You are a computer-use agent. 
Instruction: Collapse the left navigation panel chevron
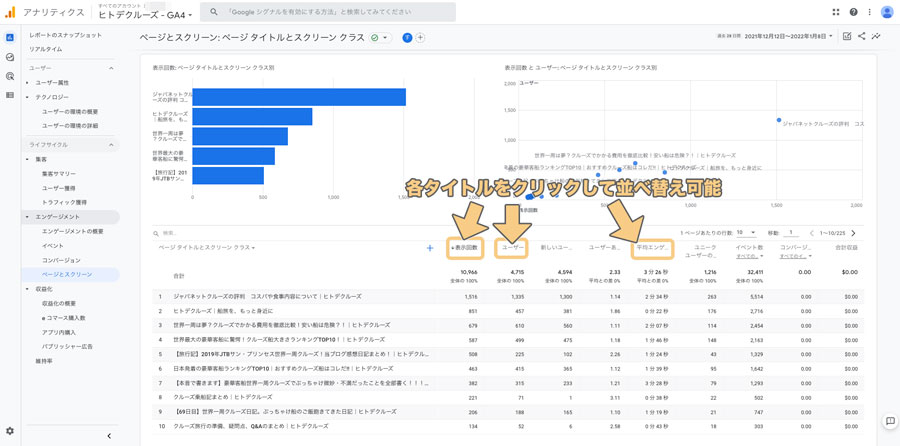pos(109,436)
